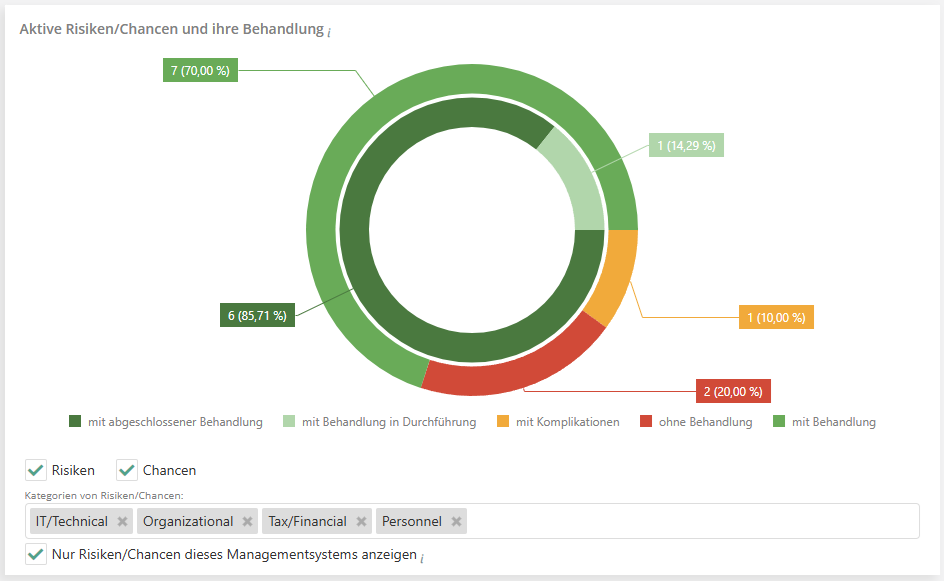The image size is (944, 581).
Task: Toggle legend entry mit abgeschlossener Behandlung
Action: click(166, 422)
